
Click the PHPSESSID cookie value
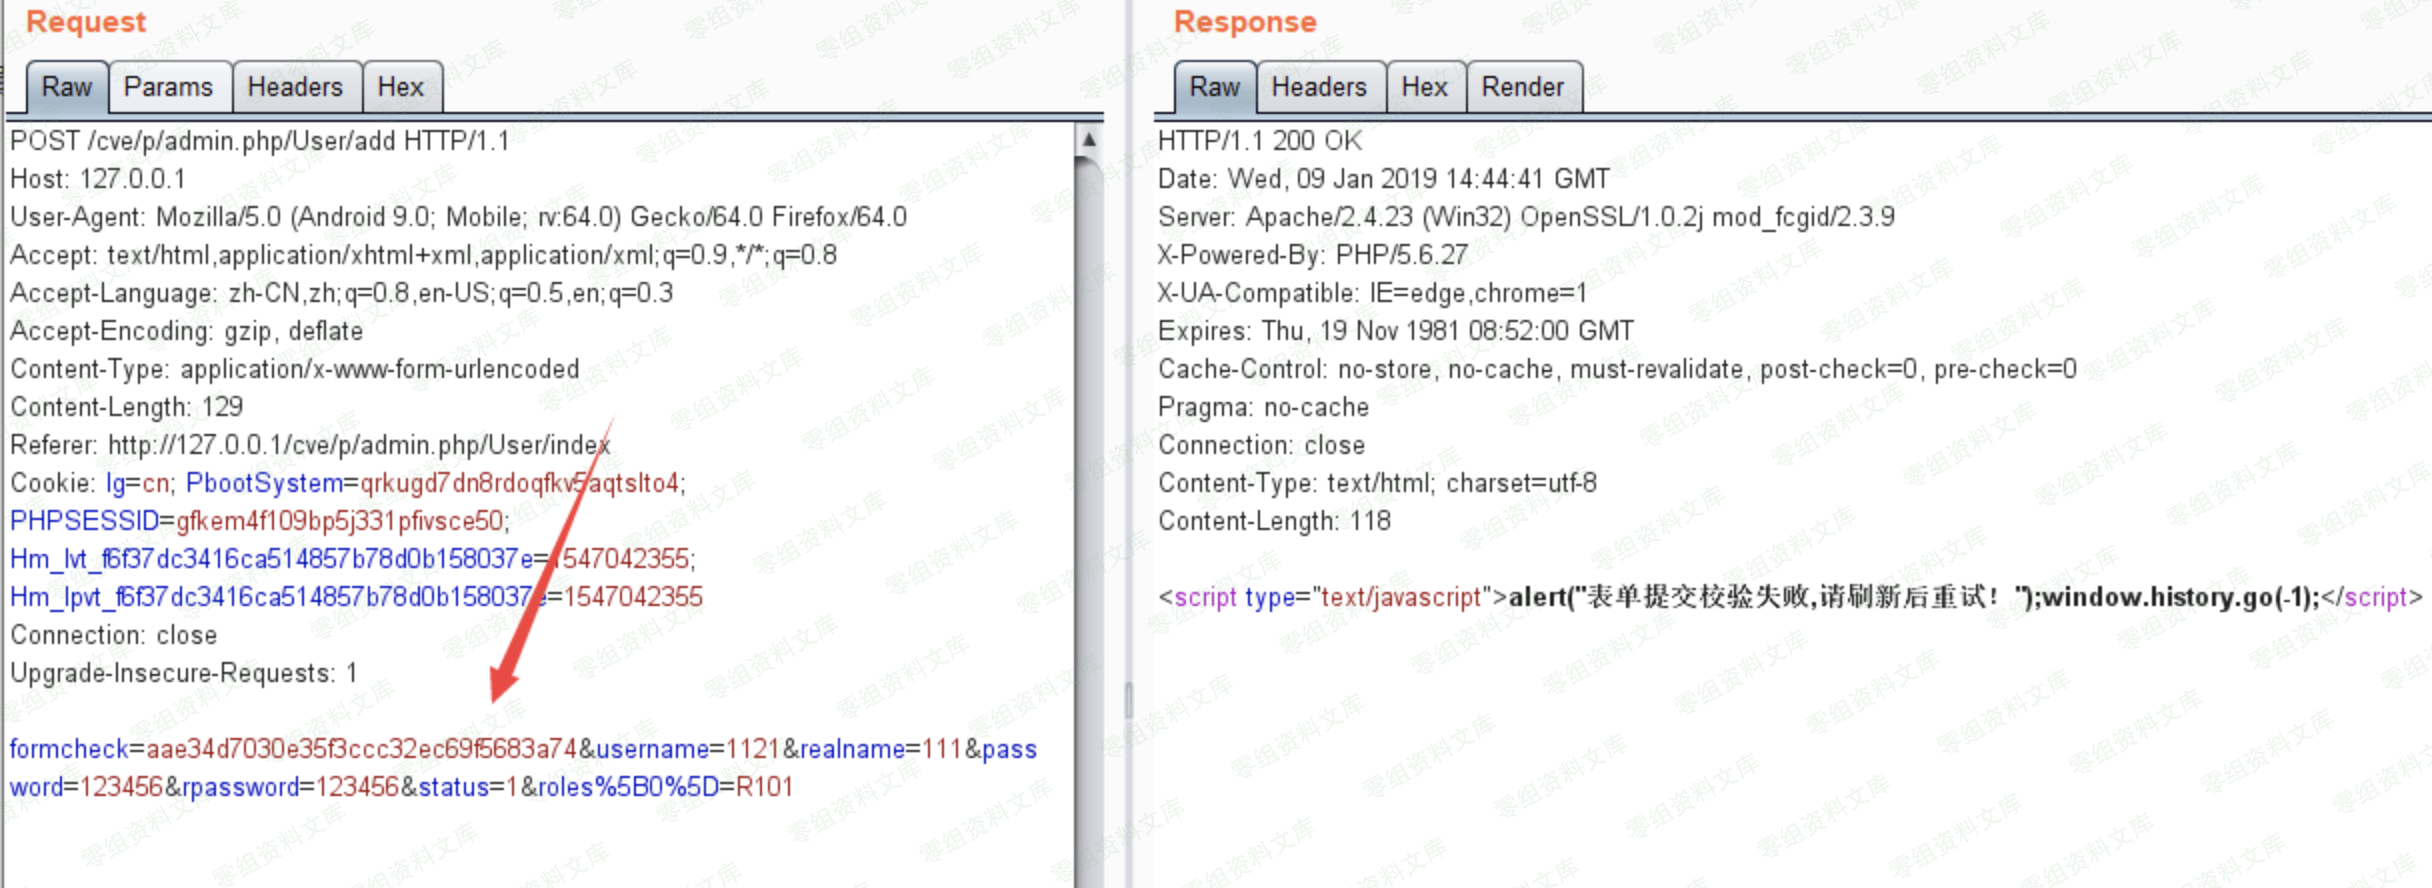[340, 521]
